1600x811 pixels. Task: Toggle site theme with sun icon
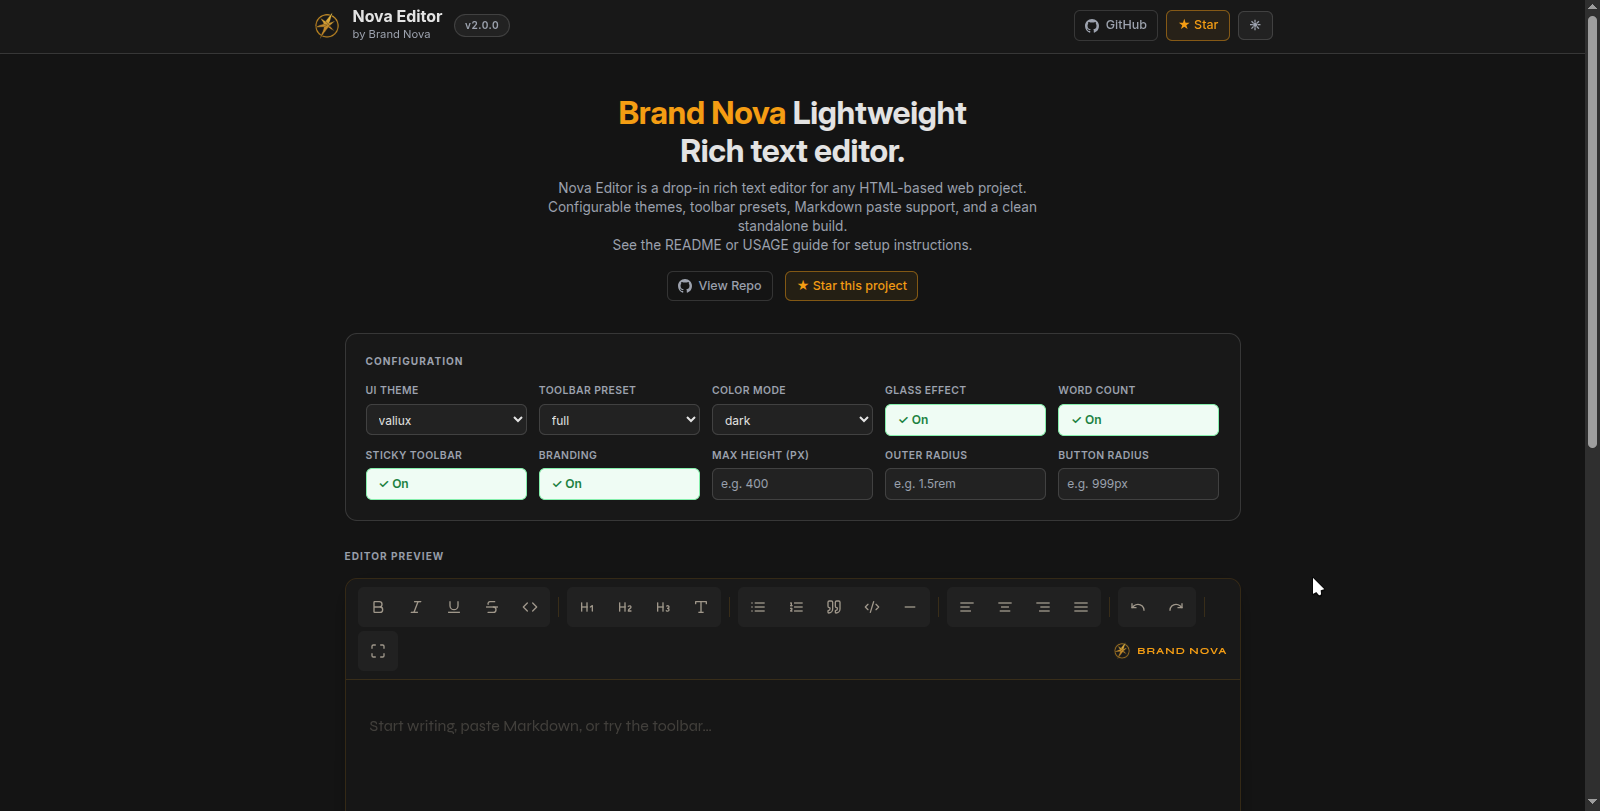pos(1255,25)
